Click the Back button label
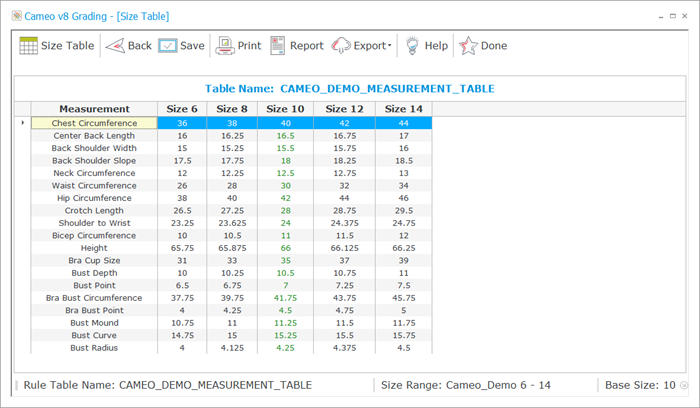The image size is (700, 408). [140, 46]
